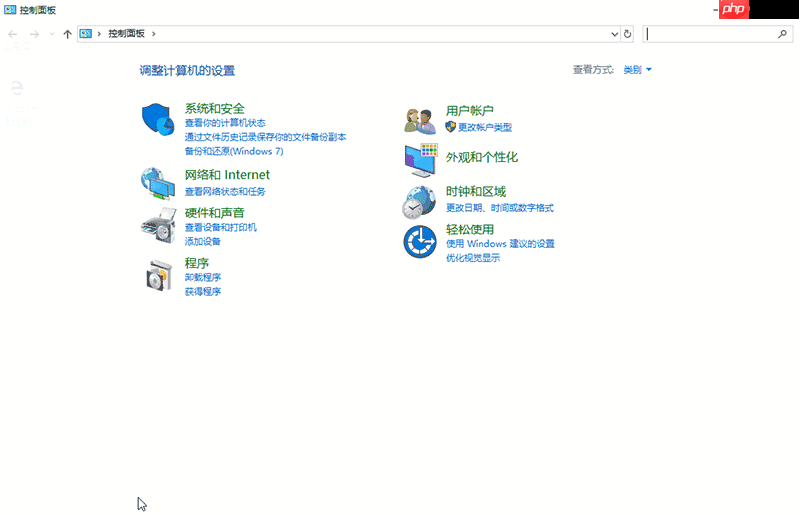This screenshot has height=515, width=800.
Task: Click the Back navigation arrow
Action: coord(13,34)
